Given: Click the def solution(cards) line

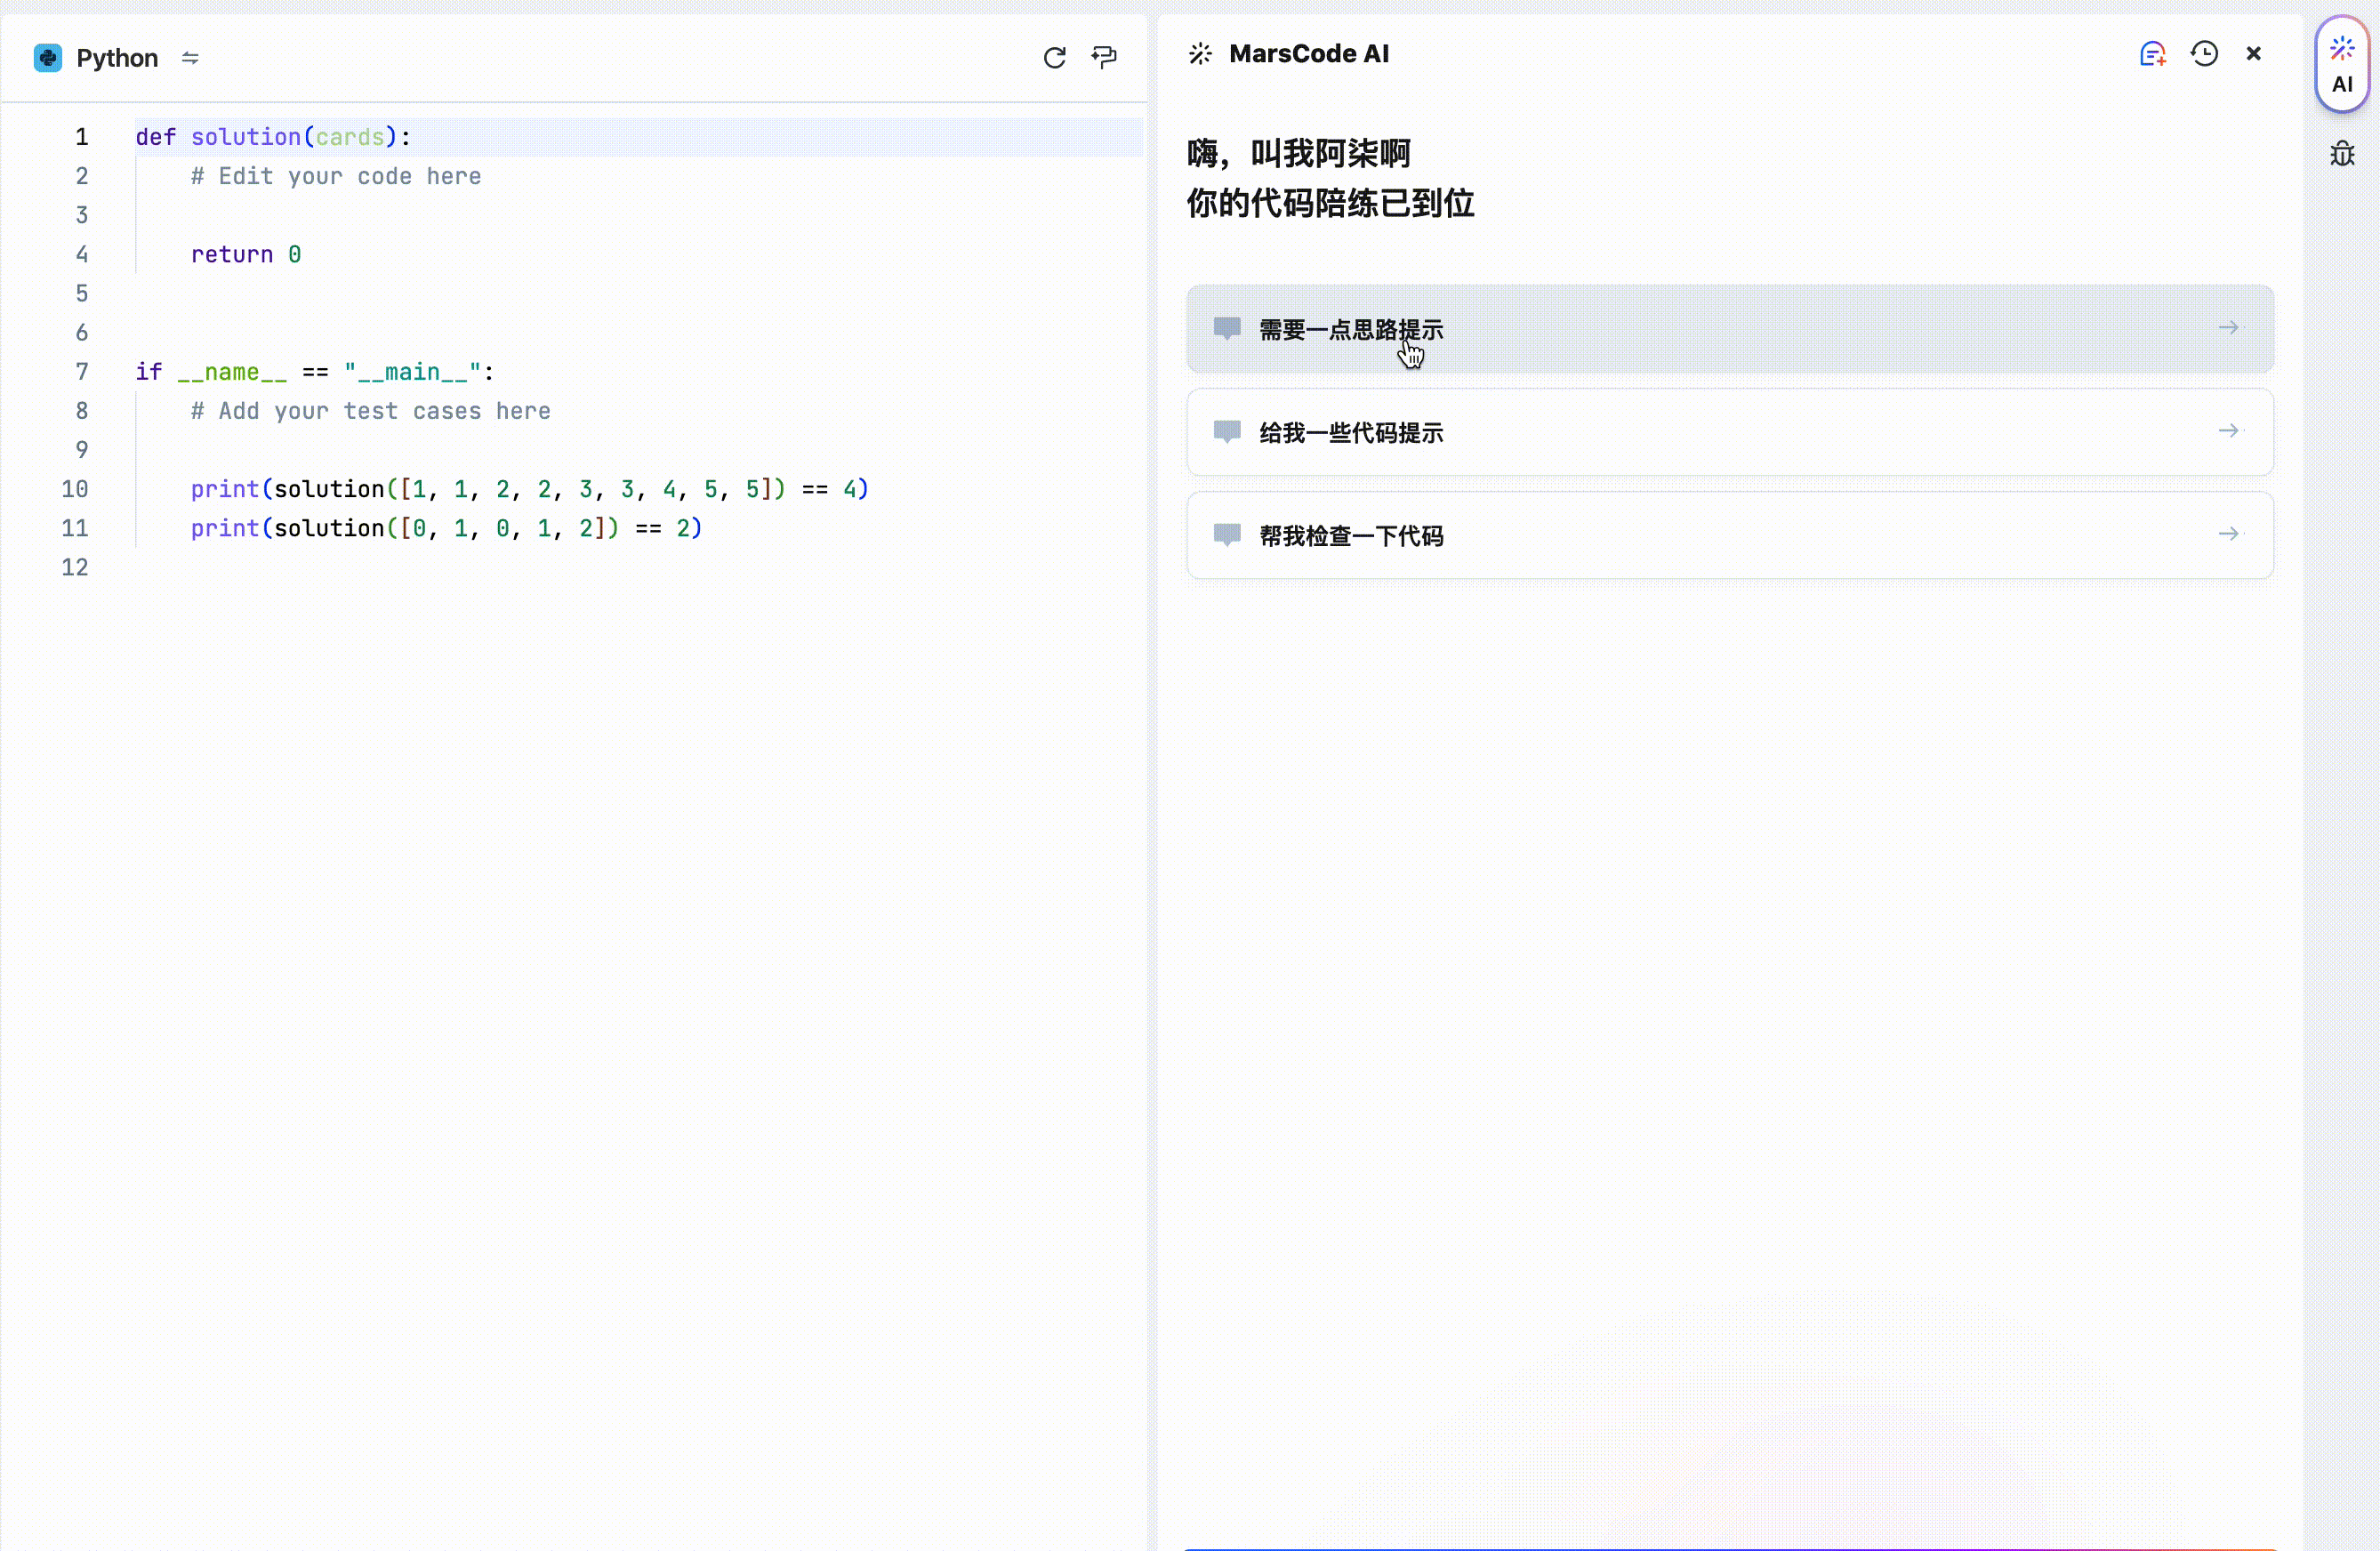Looking at the screenshot, I should pyautogui.click(x=273, y=137).
